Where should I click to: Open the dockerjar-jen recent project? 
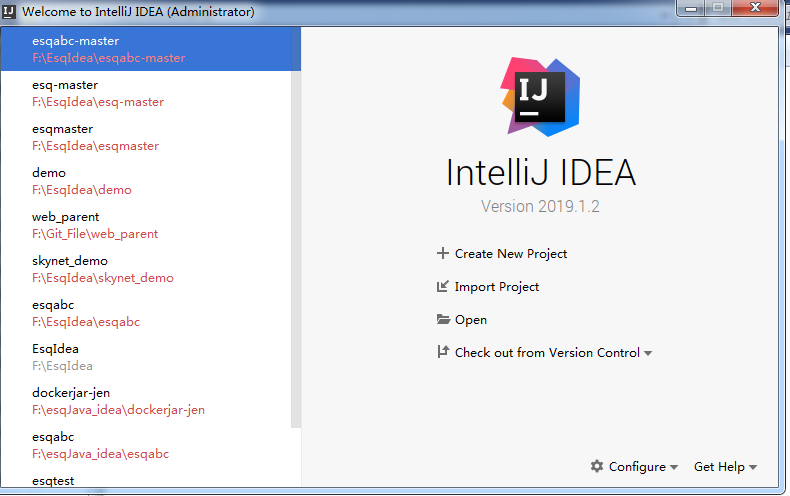146,401
